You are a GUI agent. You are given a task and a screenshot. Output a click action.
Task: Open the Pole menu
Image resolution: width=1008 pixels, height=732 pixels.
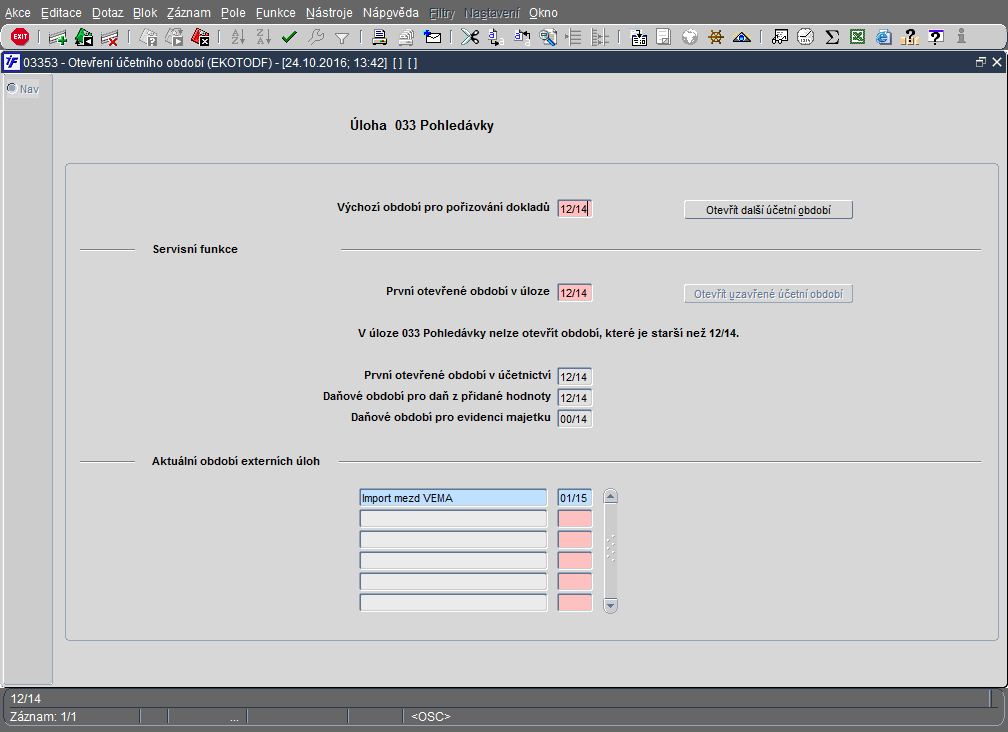233,13
